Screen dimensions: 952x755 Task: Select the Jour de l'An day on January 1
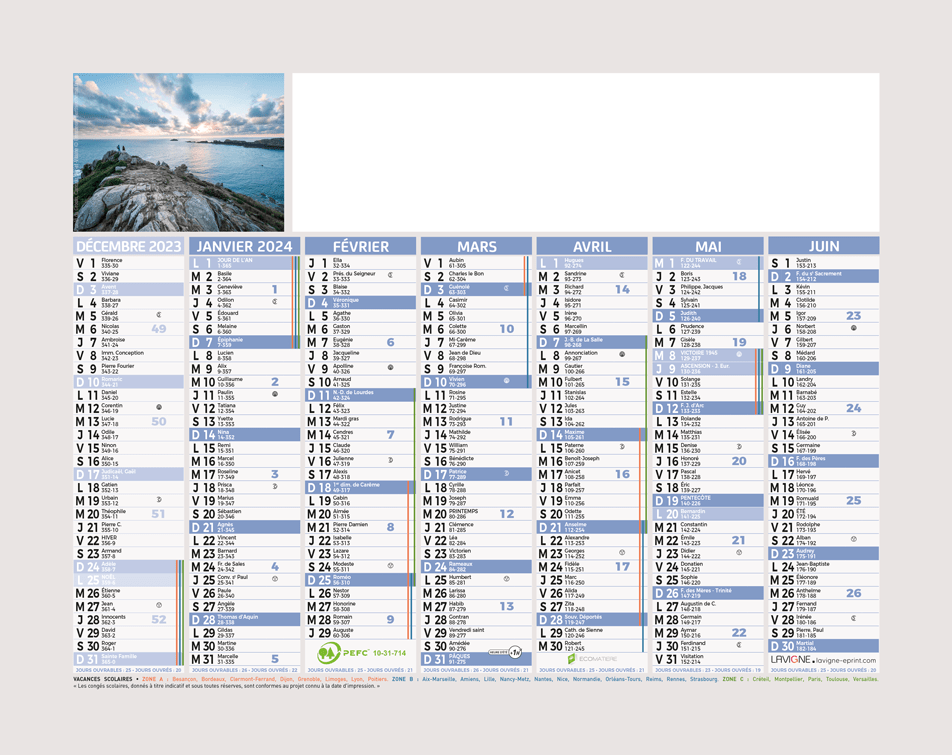click(240, 263)
